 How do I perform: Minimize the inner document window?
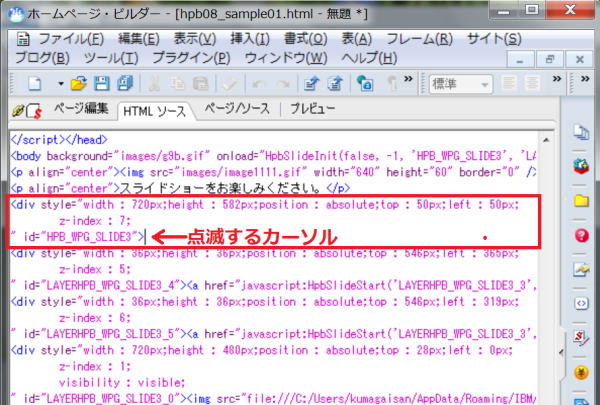point(520,59)
